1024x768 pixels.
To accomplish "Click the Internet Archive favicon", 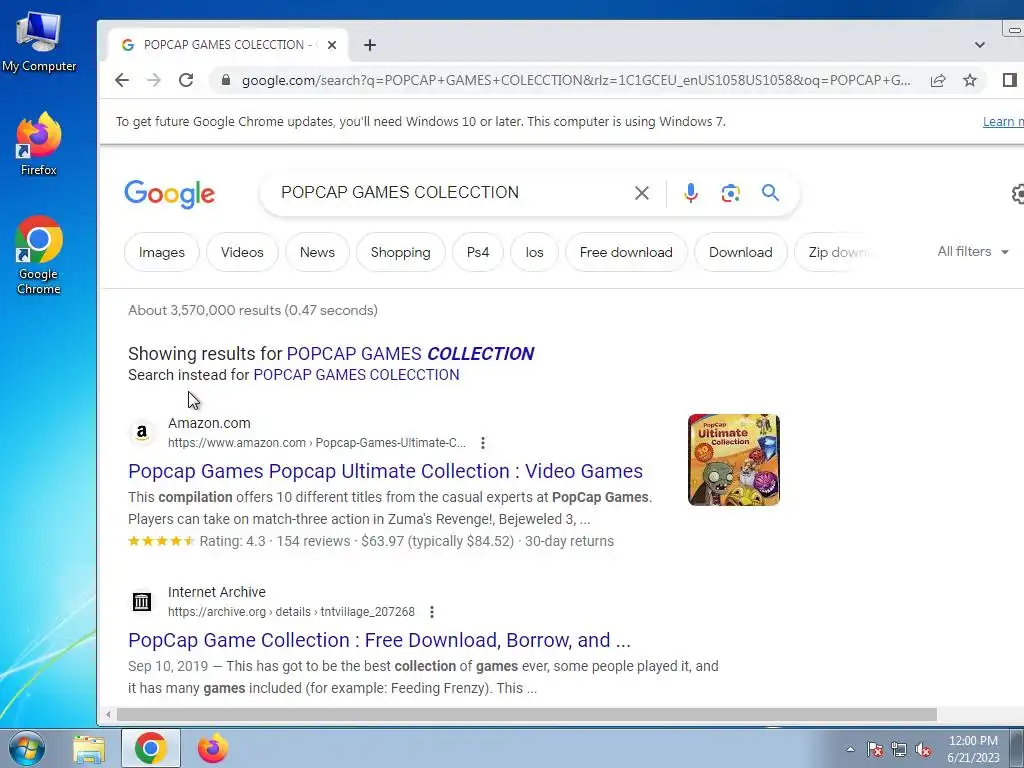I will tap(142, 601).
